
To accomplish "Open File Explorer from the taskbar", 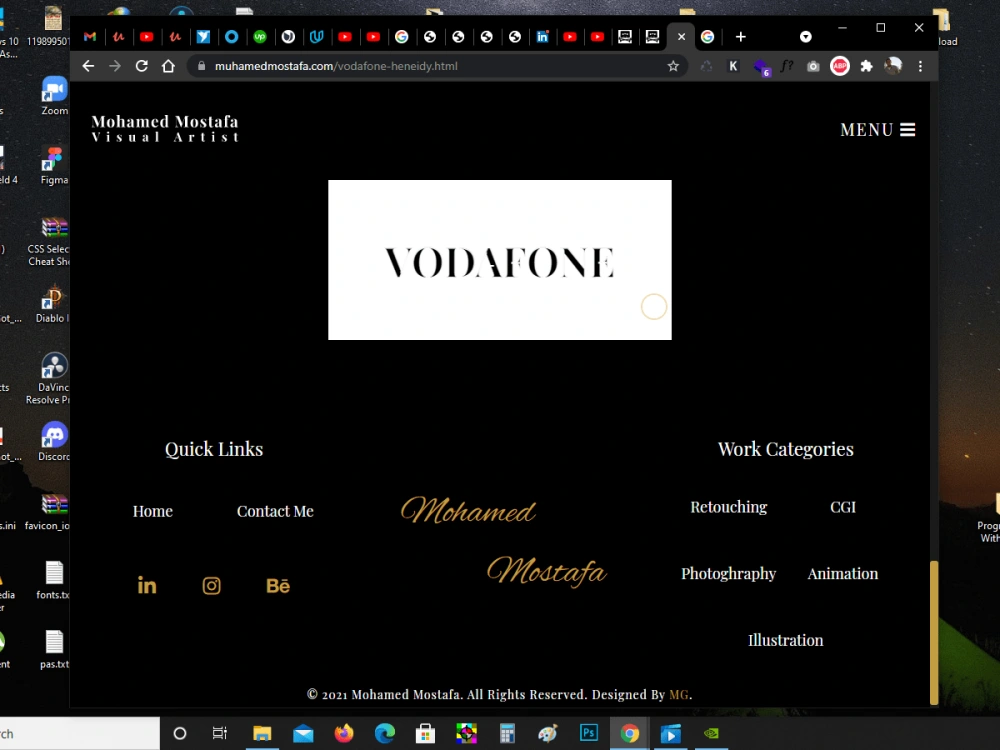I will [x=262, y=733].
